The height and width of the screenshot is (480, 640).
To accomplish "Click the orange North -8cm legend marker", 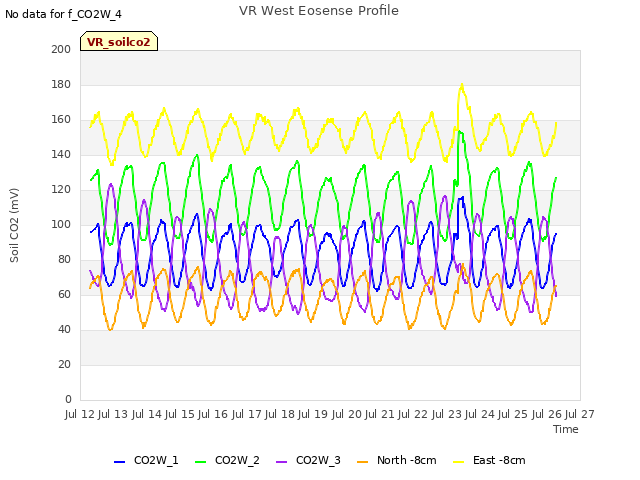I will (362, 461).
